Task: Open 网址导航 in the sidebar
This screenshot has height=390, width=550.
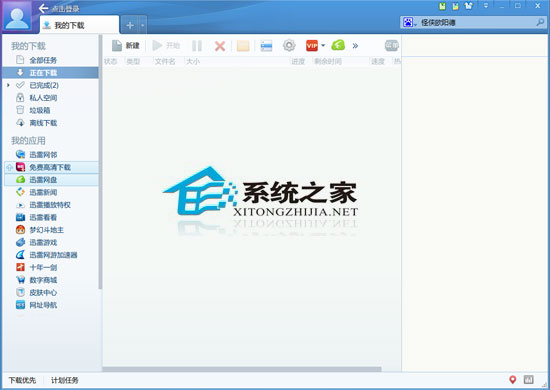Action: click(x=43, y=305)
